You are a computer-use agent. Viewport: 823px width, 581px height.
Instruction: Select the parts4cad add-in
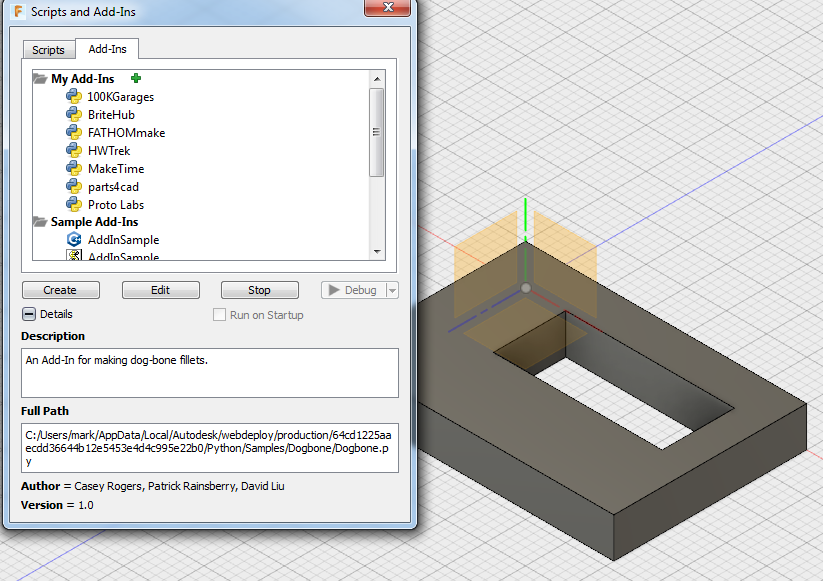[113, 187]
